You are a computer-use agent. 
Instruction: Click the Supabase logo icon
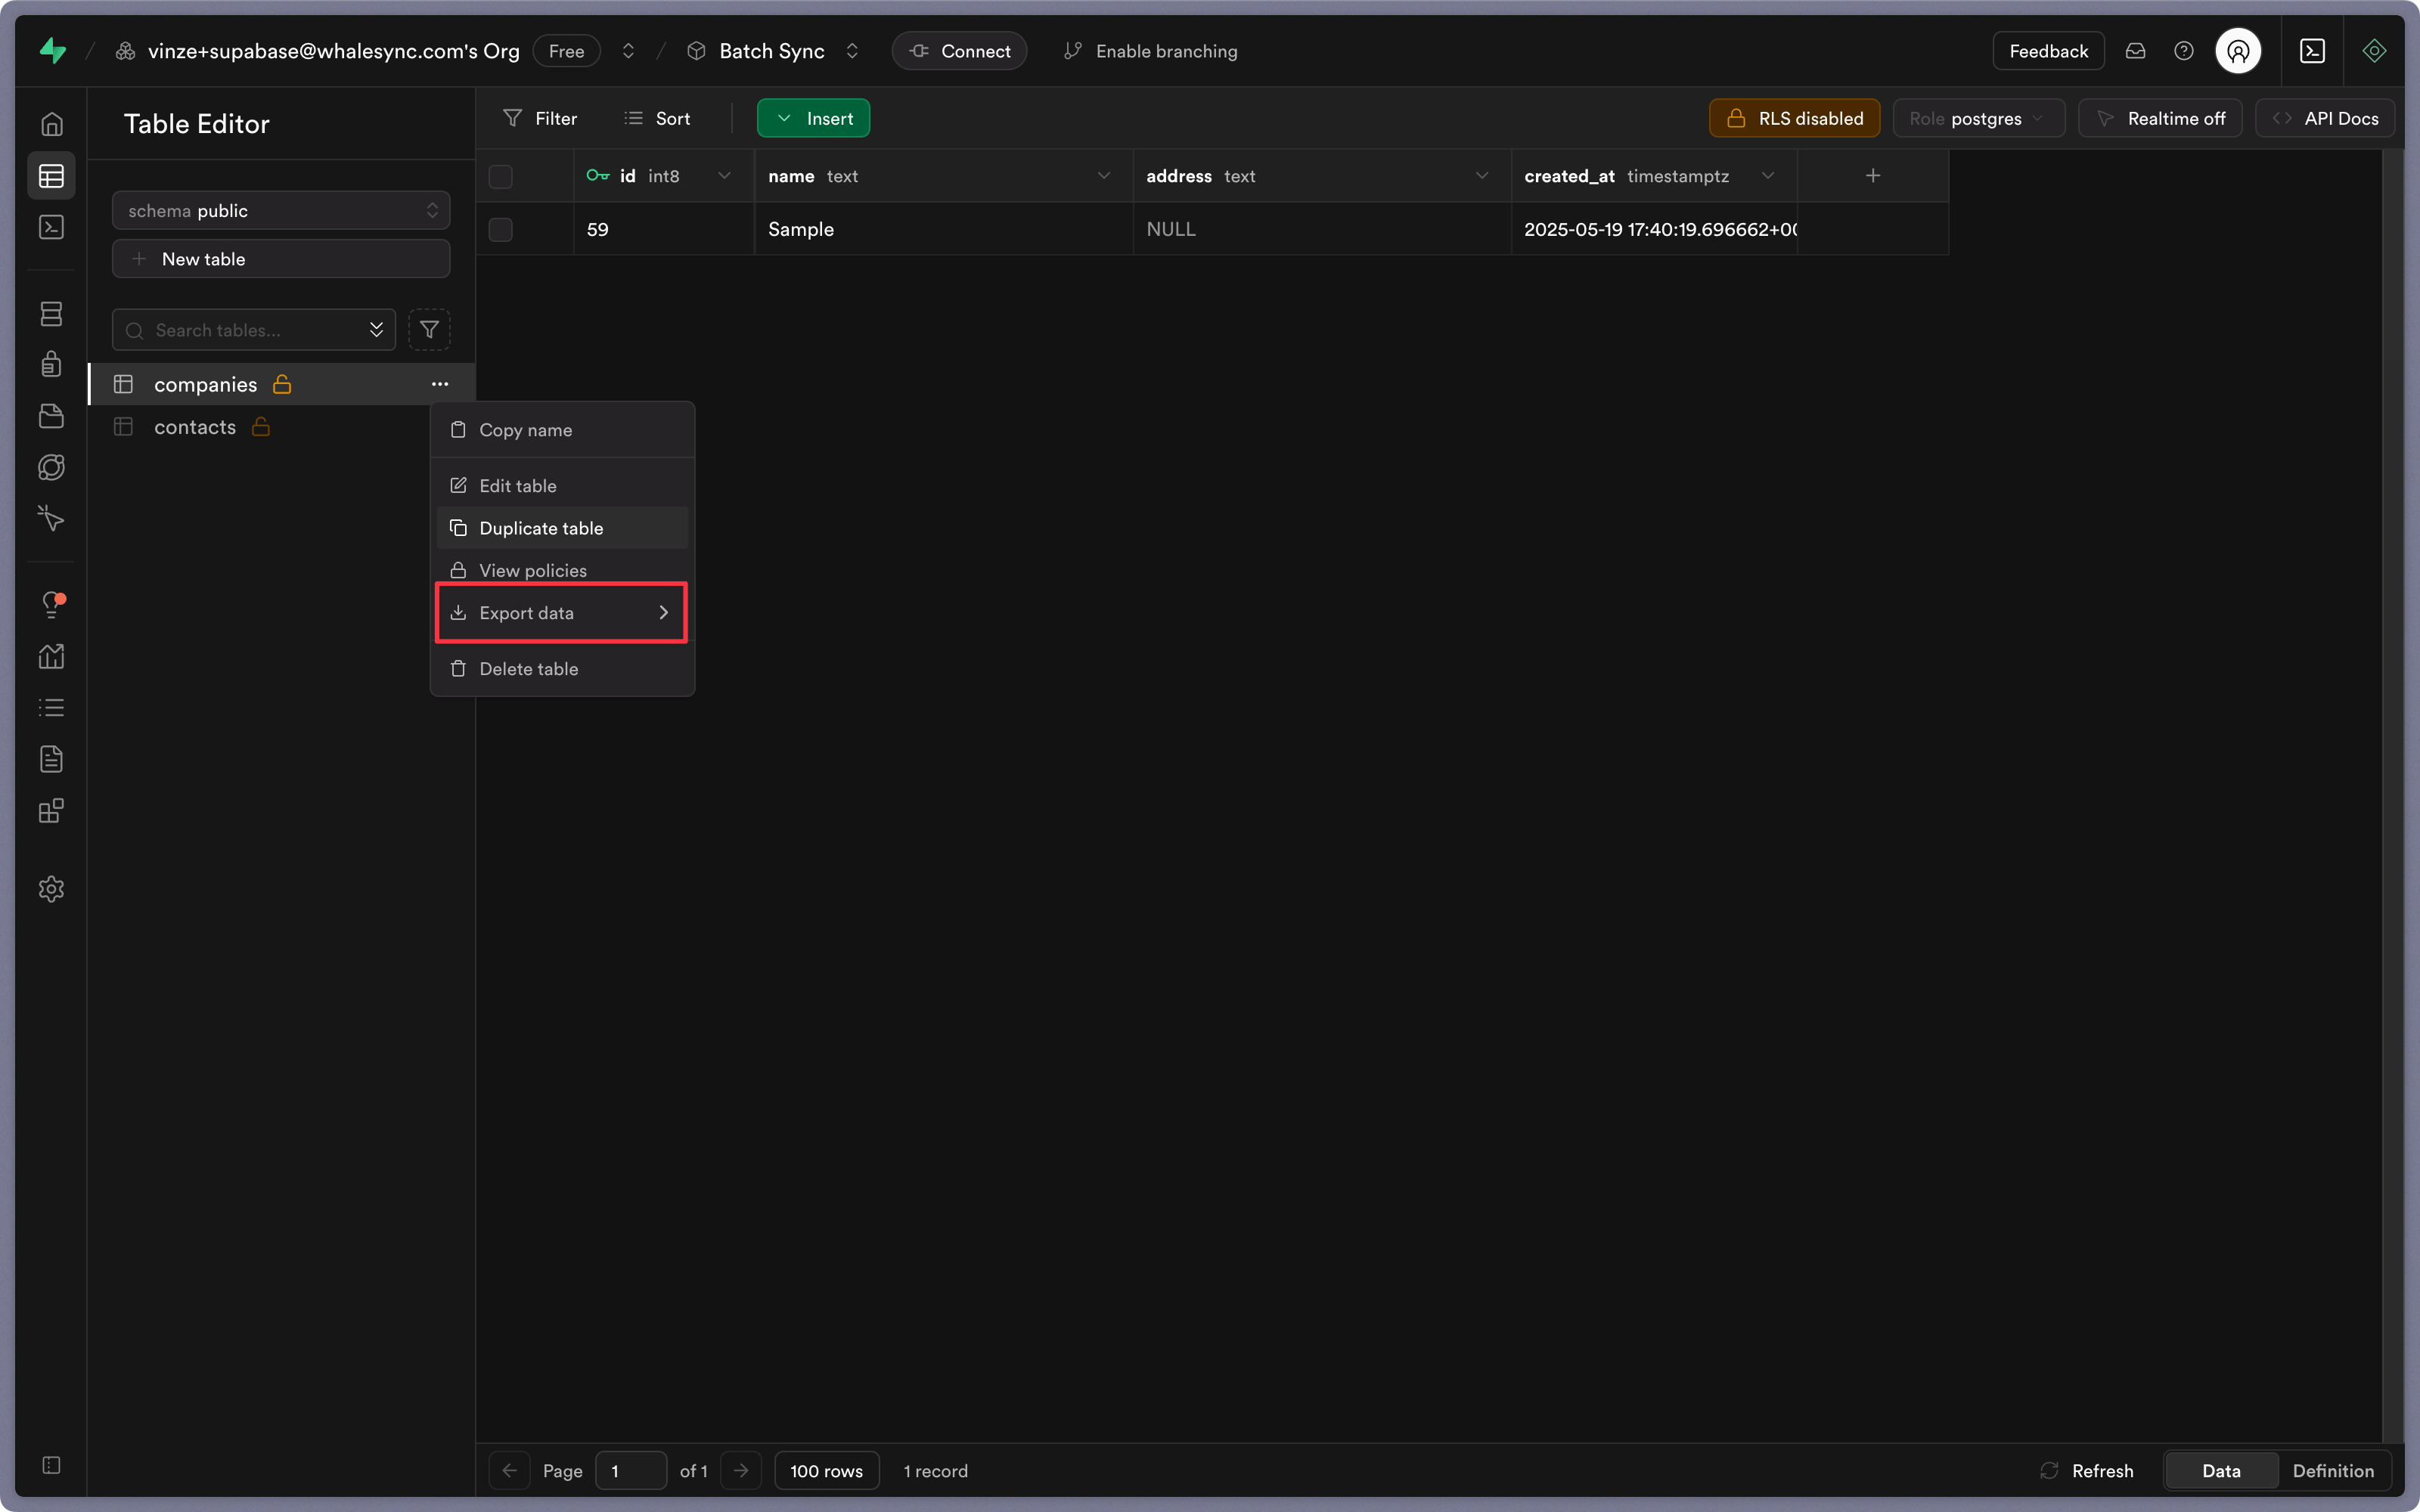pyautogui.click(x=53, y=50)
